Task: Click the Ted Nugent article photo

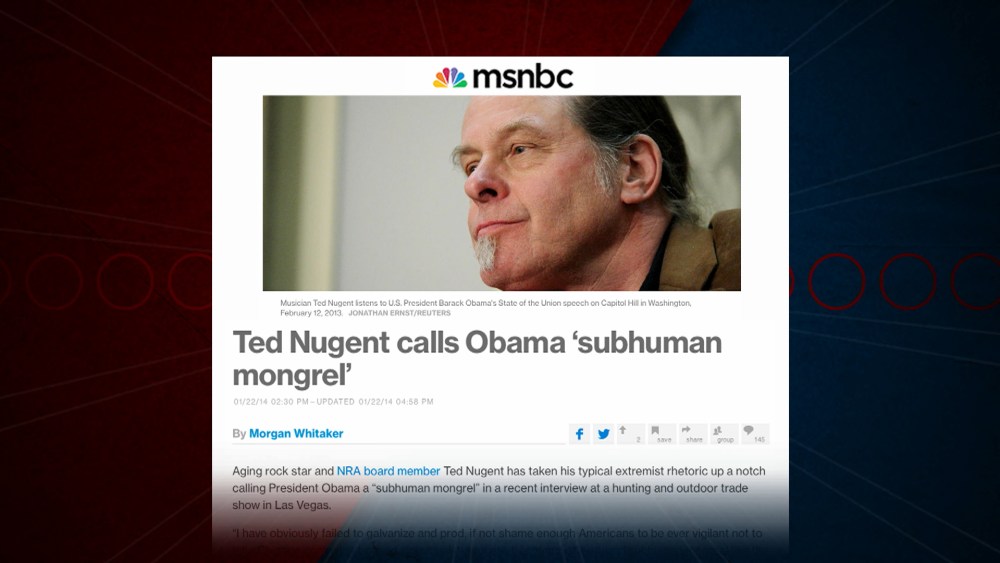Action: pyautogui.click(x=501, y=193)
